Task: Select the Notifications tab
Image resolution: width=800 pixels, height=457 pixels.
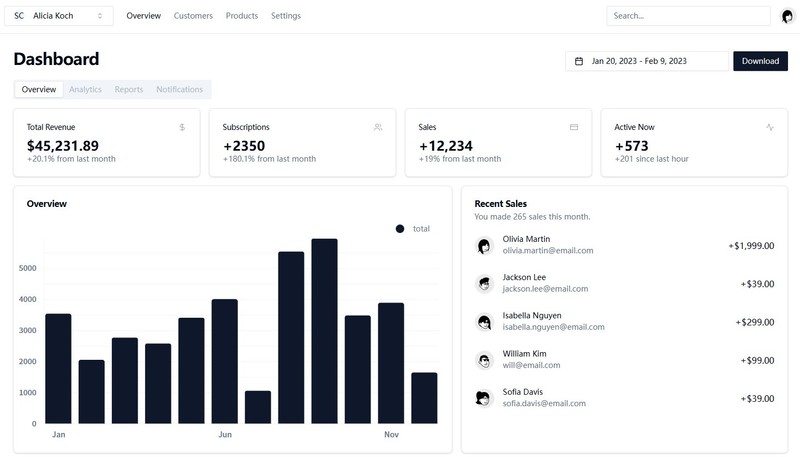Action: tap(179, 89)
